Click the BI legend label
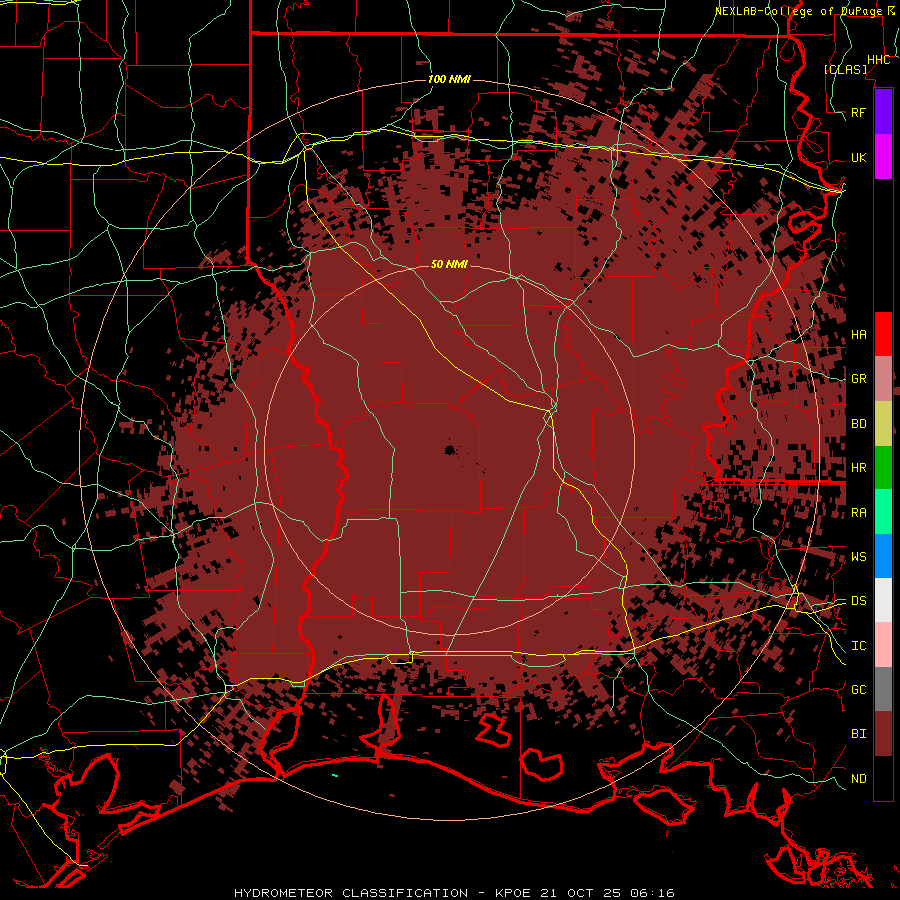This screenshot has height=900, width=900. (858, 734)
